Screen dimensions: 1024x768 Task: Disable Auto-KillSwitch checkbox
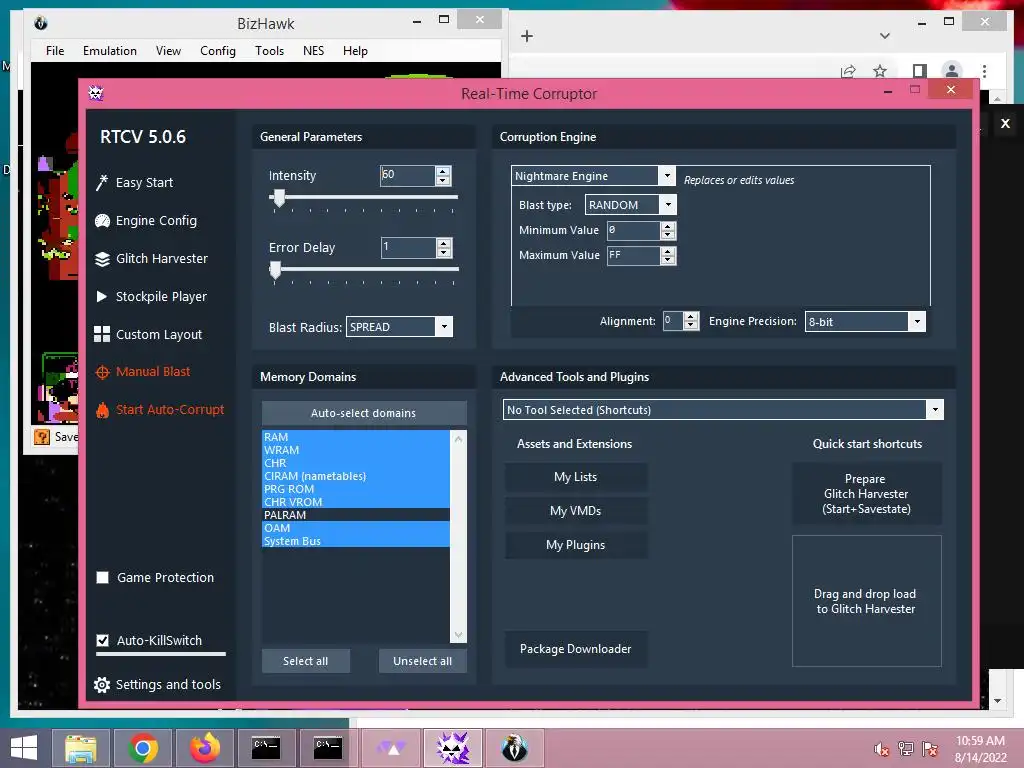click(x=103, y=640)
